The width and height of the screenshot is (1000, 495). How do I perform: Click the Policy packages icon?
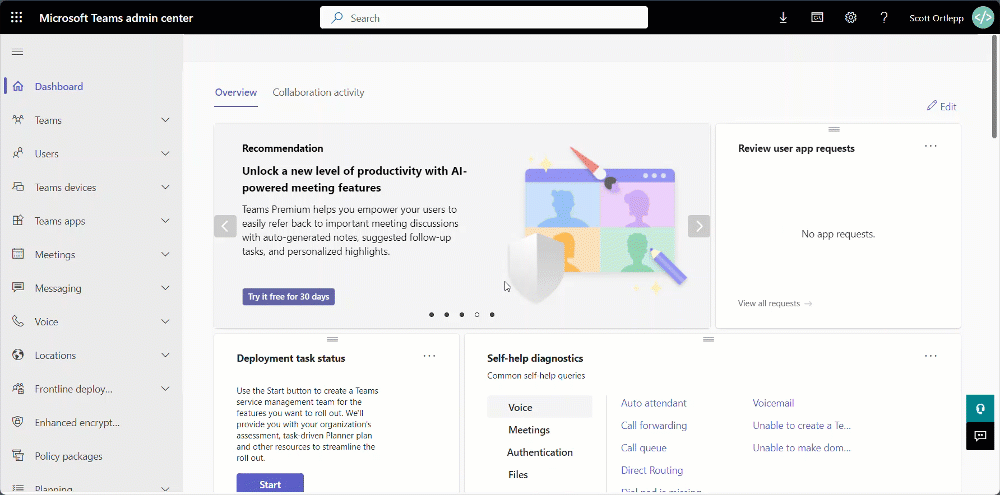click(18, 456)
